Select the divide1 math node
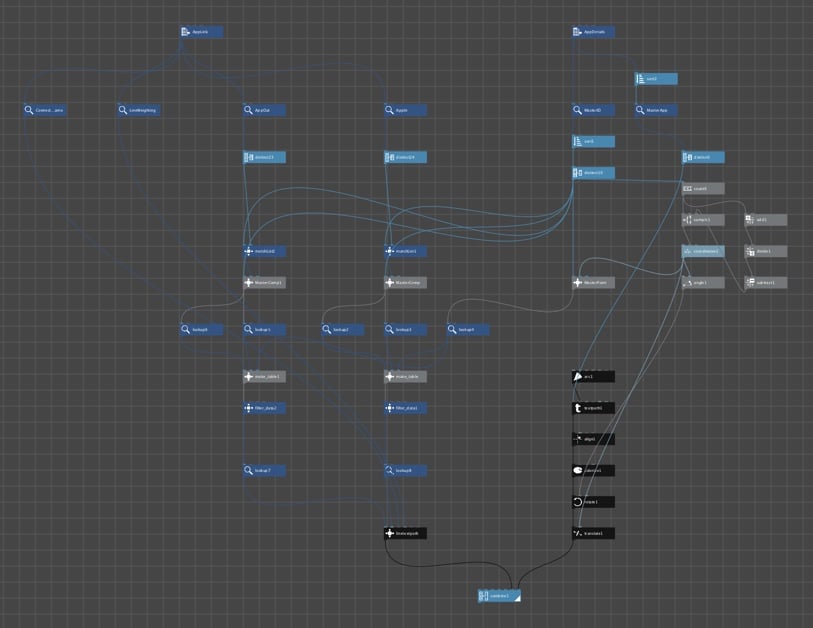813x628 pixels. pyautogui.click(x=766, y=251)
